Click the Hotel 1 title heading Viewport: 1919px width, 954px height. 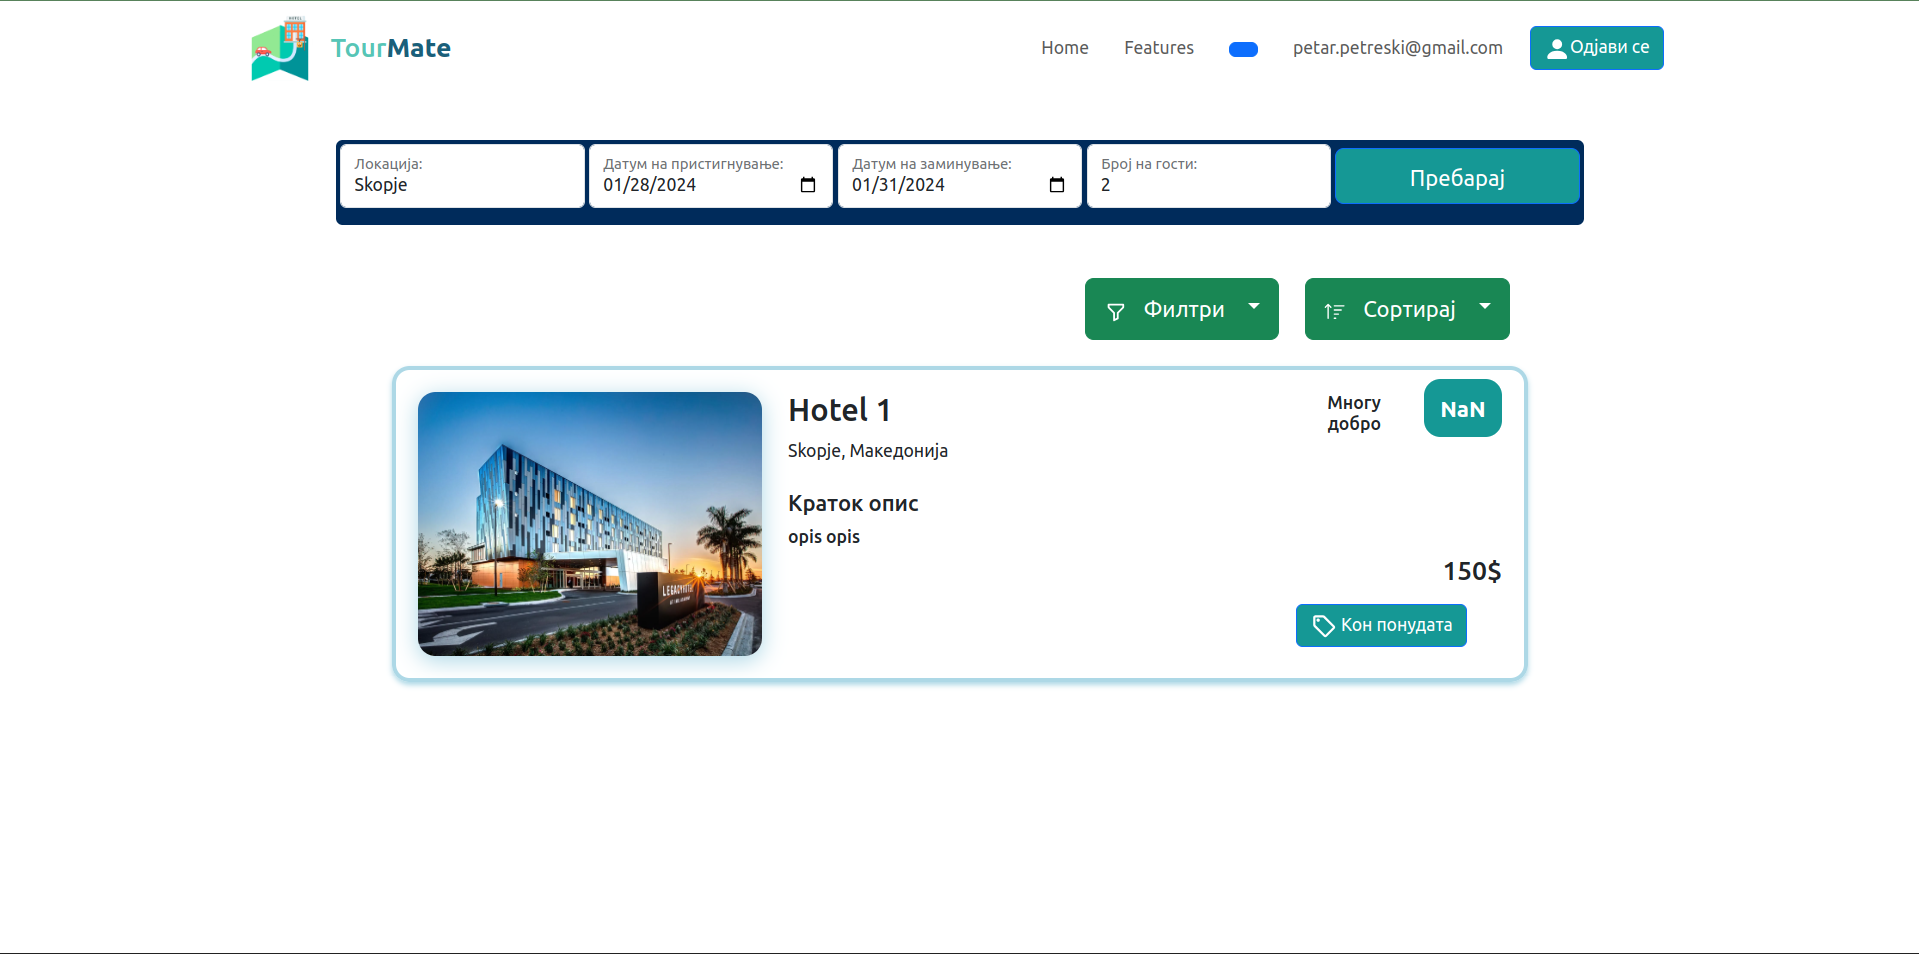839,410
